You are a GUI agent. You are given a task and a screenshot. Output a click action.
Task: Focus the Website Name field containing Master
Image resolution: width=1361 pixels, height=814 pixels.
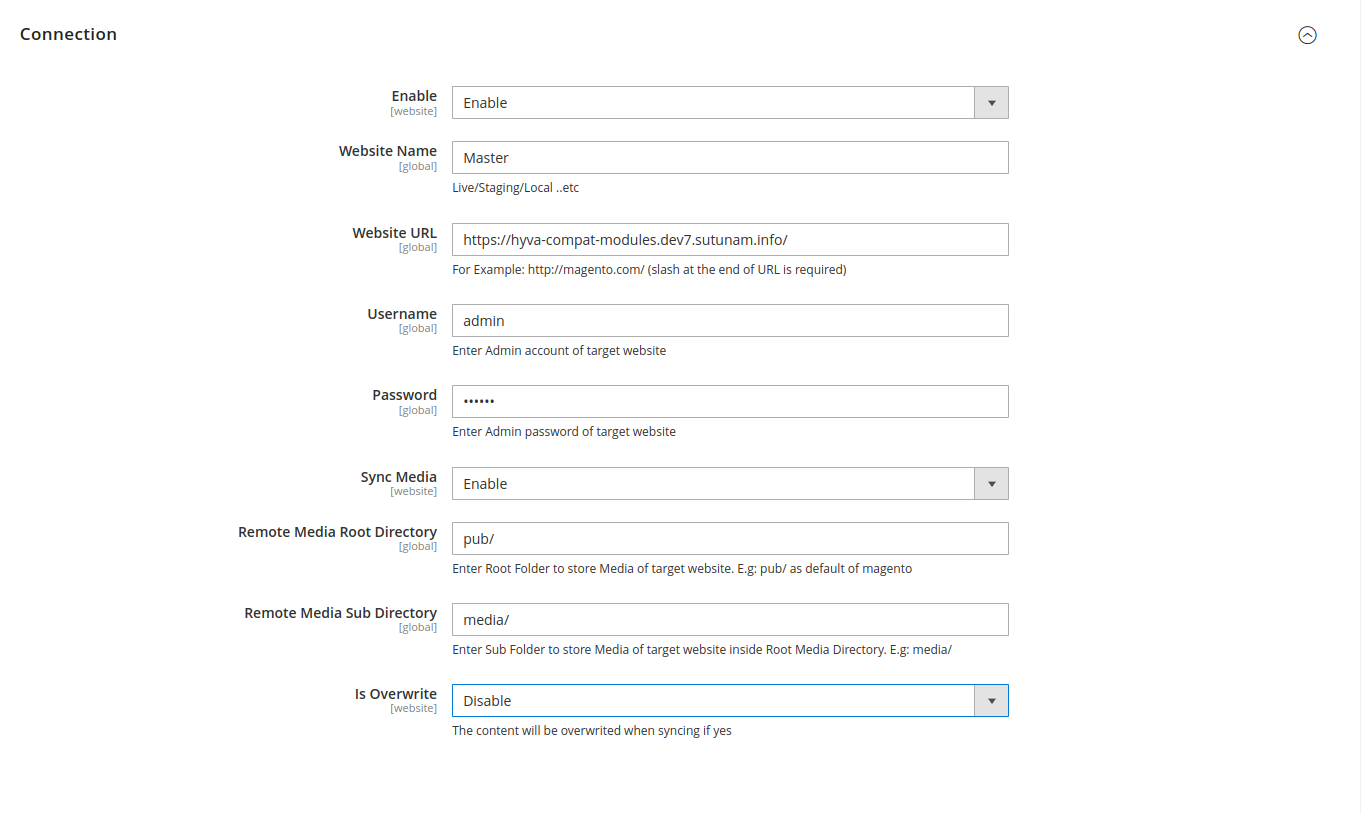point(730,158)
